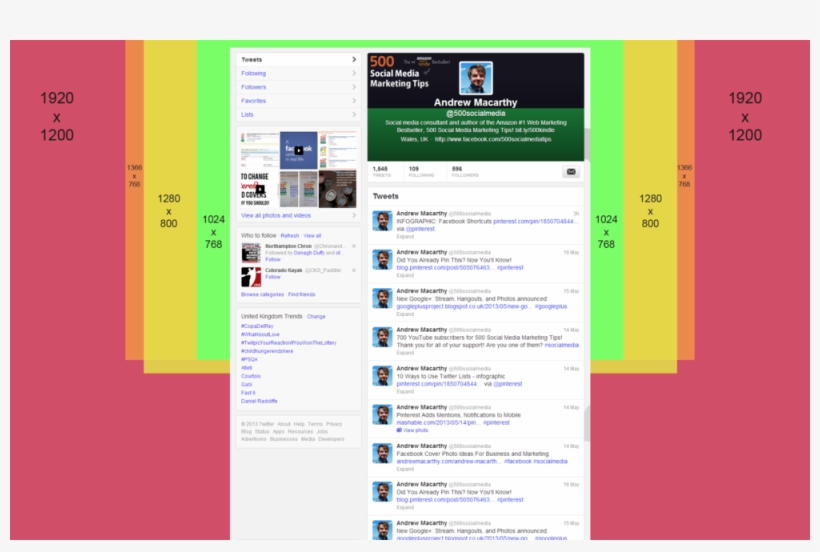Click the Terms footer link

[x=315, y=424]
